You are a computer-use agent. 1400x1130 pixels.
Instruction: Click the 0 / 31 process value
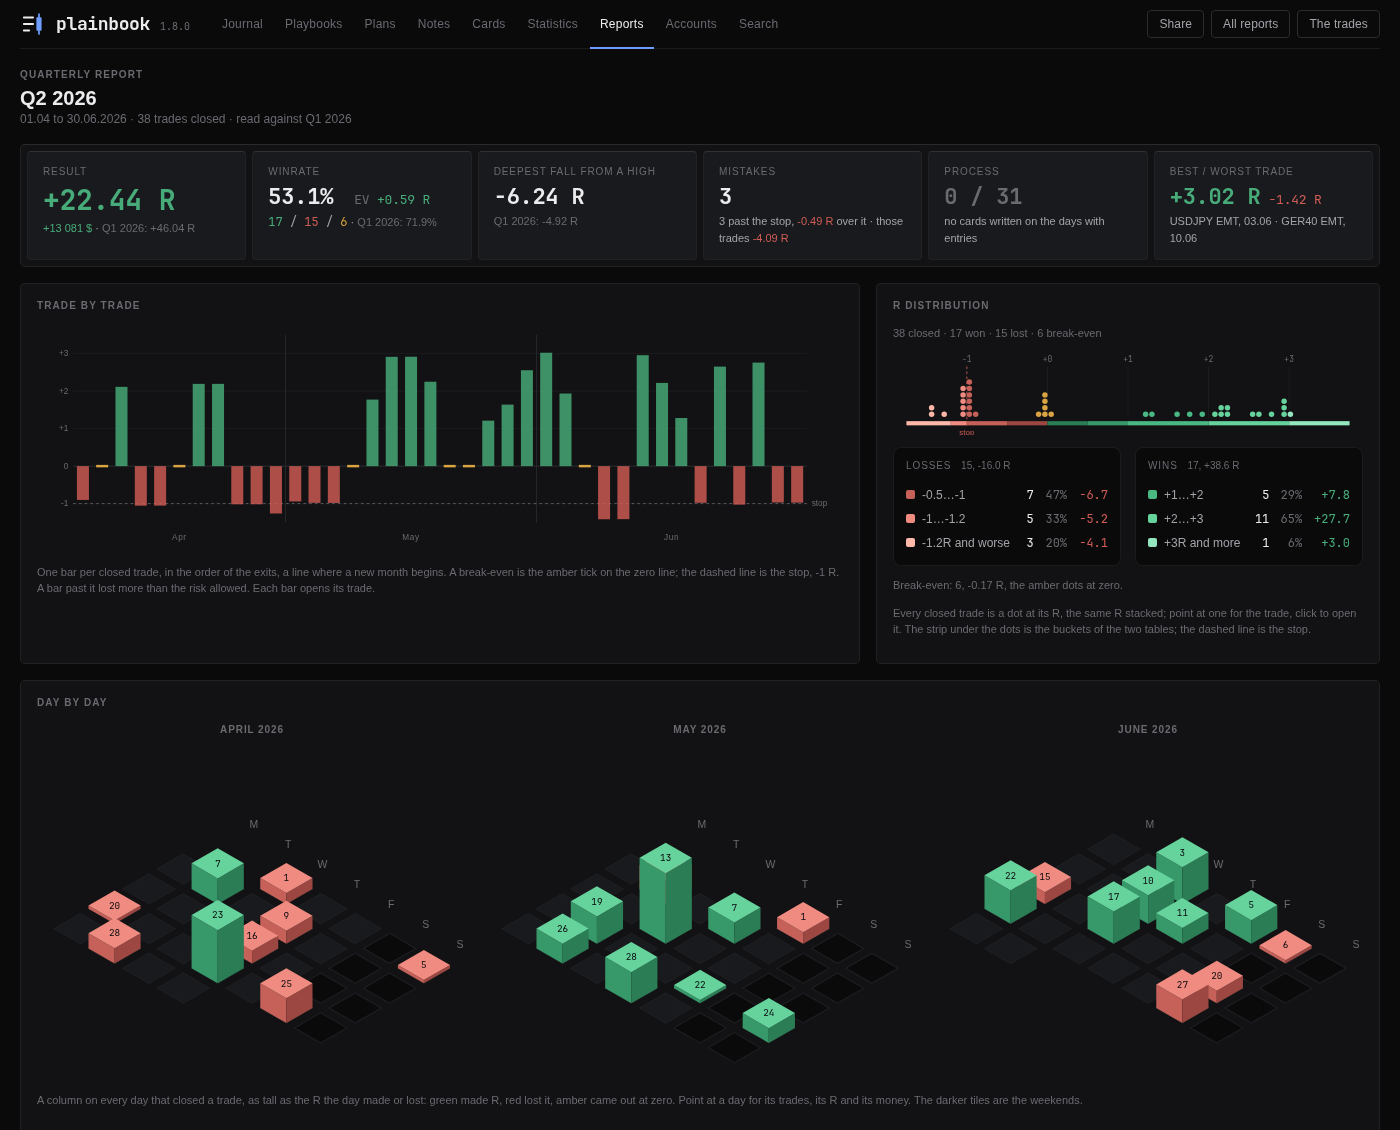[x=983, y=197]
